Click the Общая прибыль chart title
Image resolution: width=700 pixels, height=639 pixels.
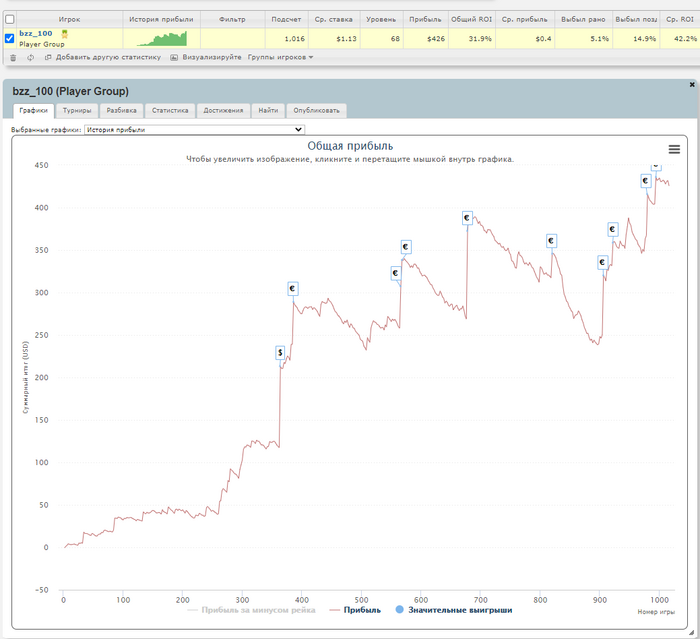coord(350,146)
